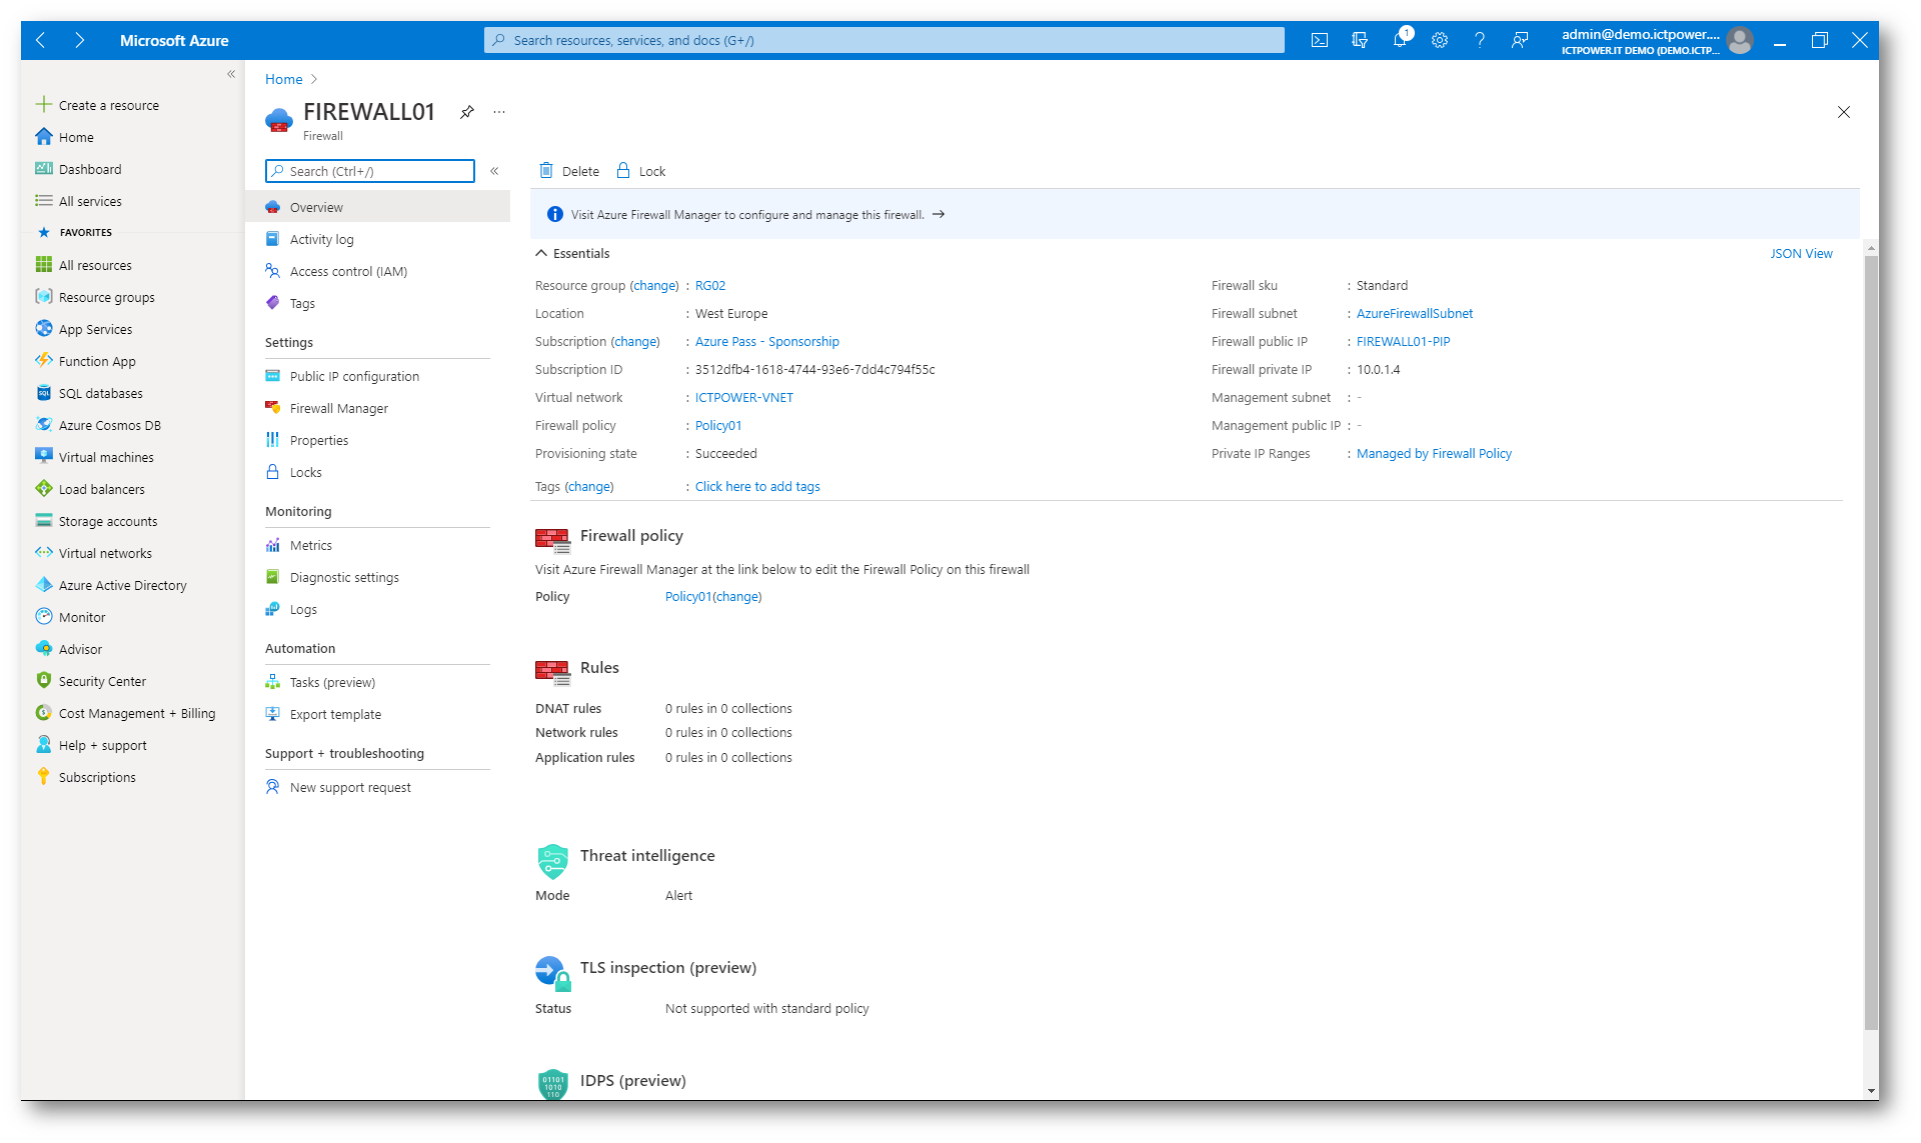Click the browser back arrow
Screen dimensions: 1921x1143
(41, 40)
